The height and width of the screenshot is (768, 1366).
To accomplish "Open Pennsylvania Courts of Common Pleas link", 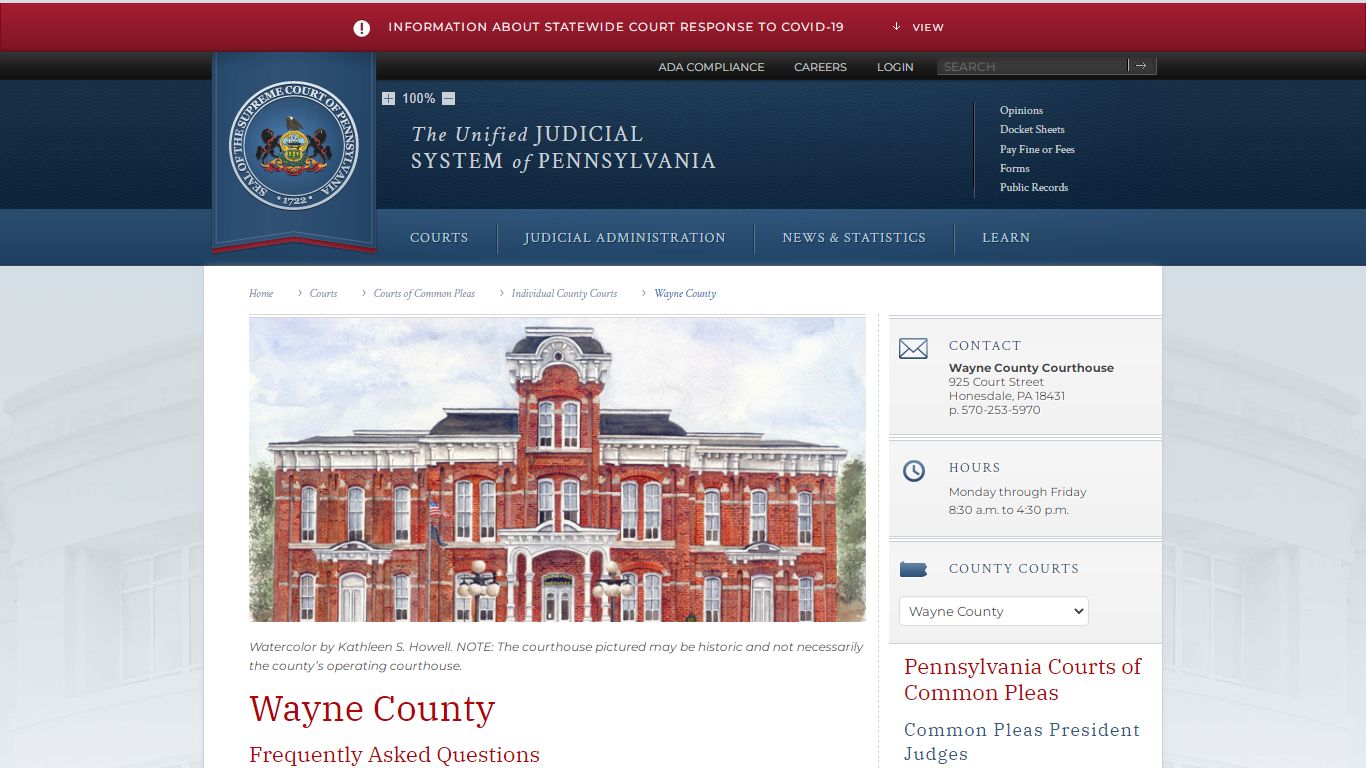I will (x=1022, y=680).
